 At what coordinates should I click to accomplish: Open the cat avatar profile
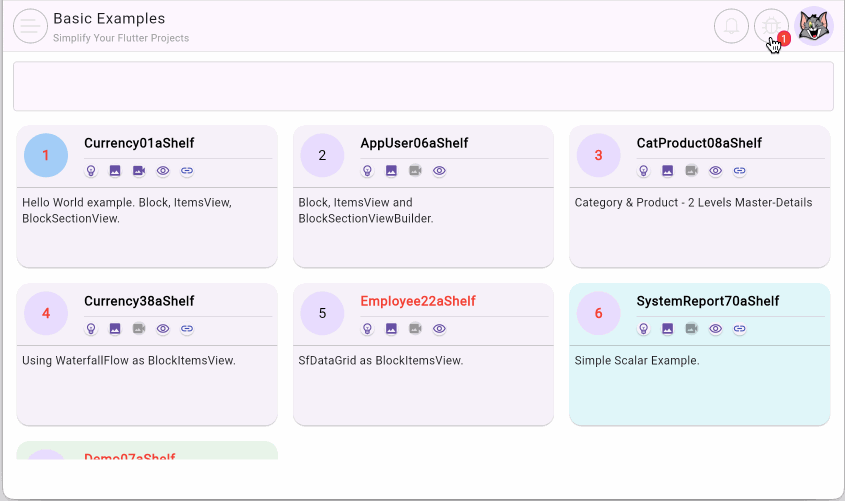coord(813,26)
